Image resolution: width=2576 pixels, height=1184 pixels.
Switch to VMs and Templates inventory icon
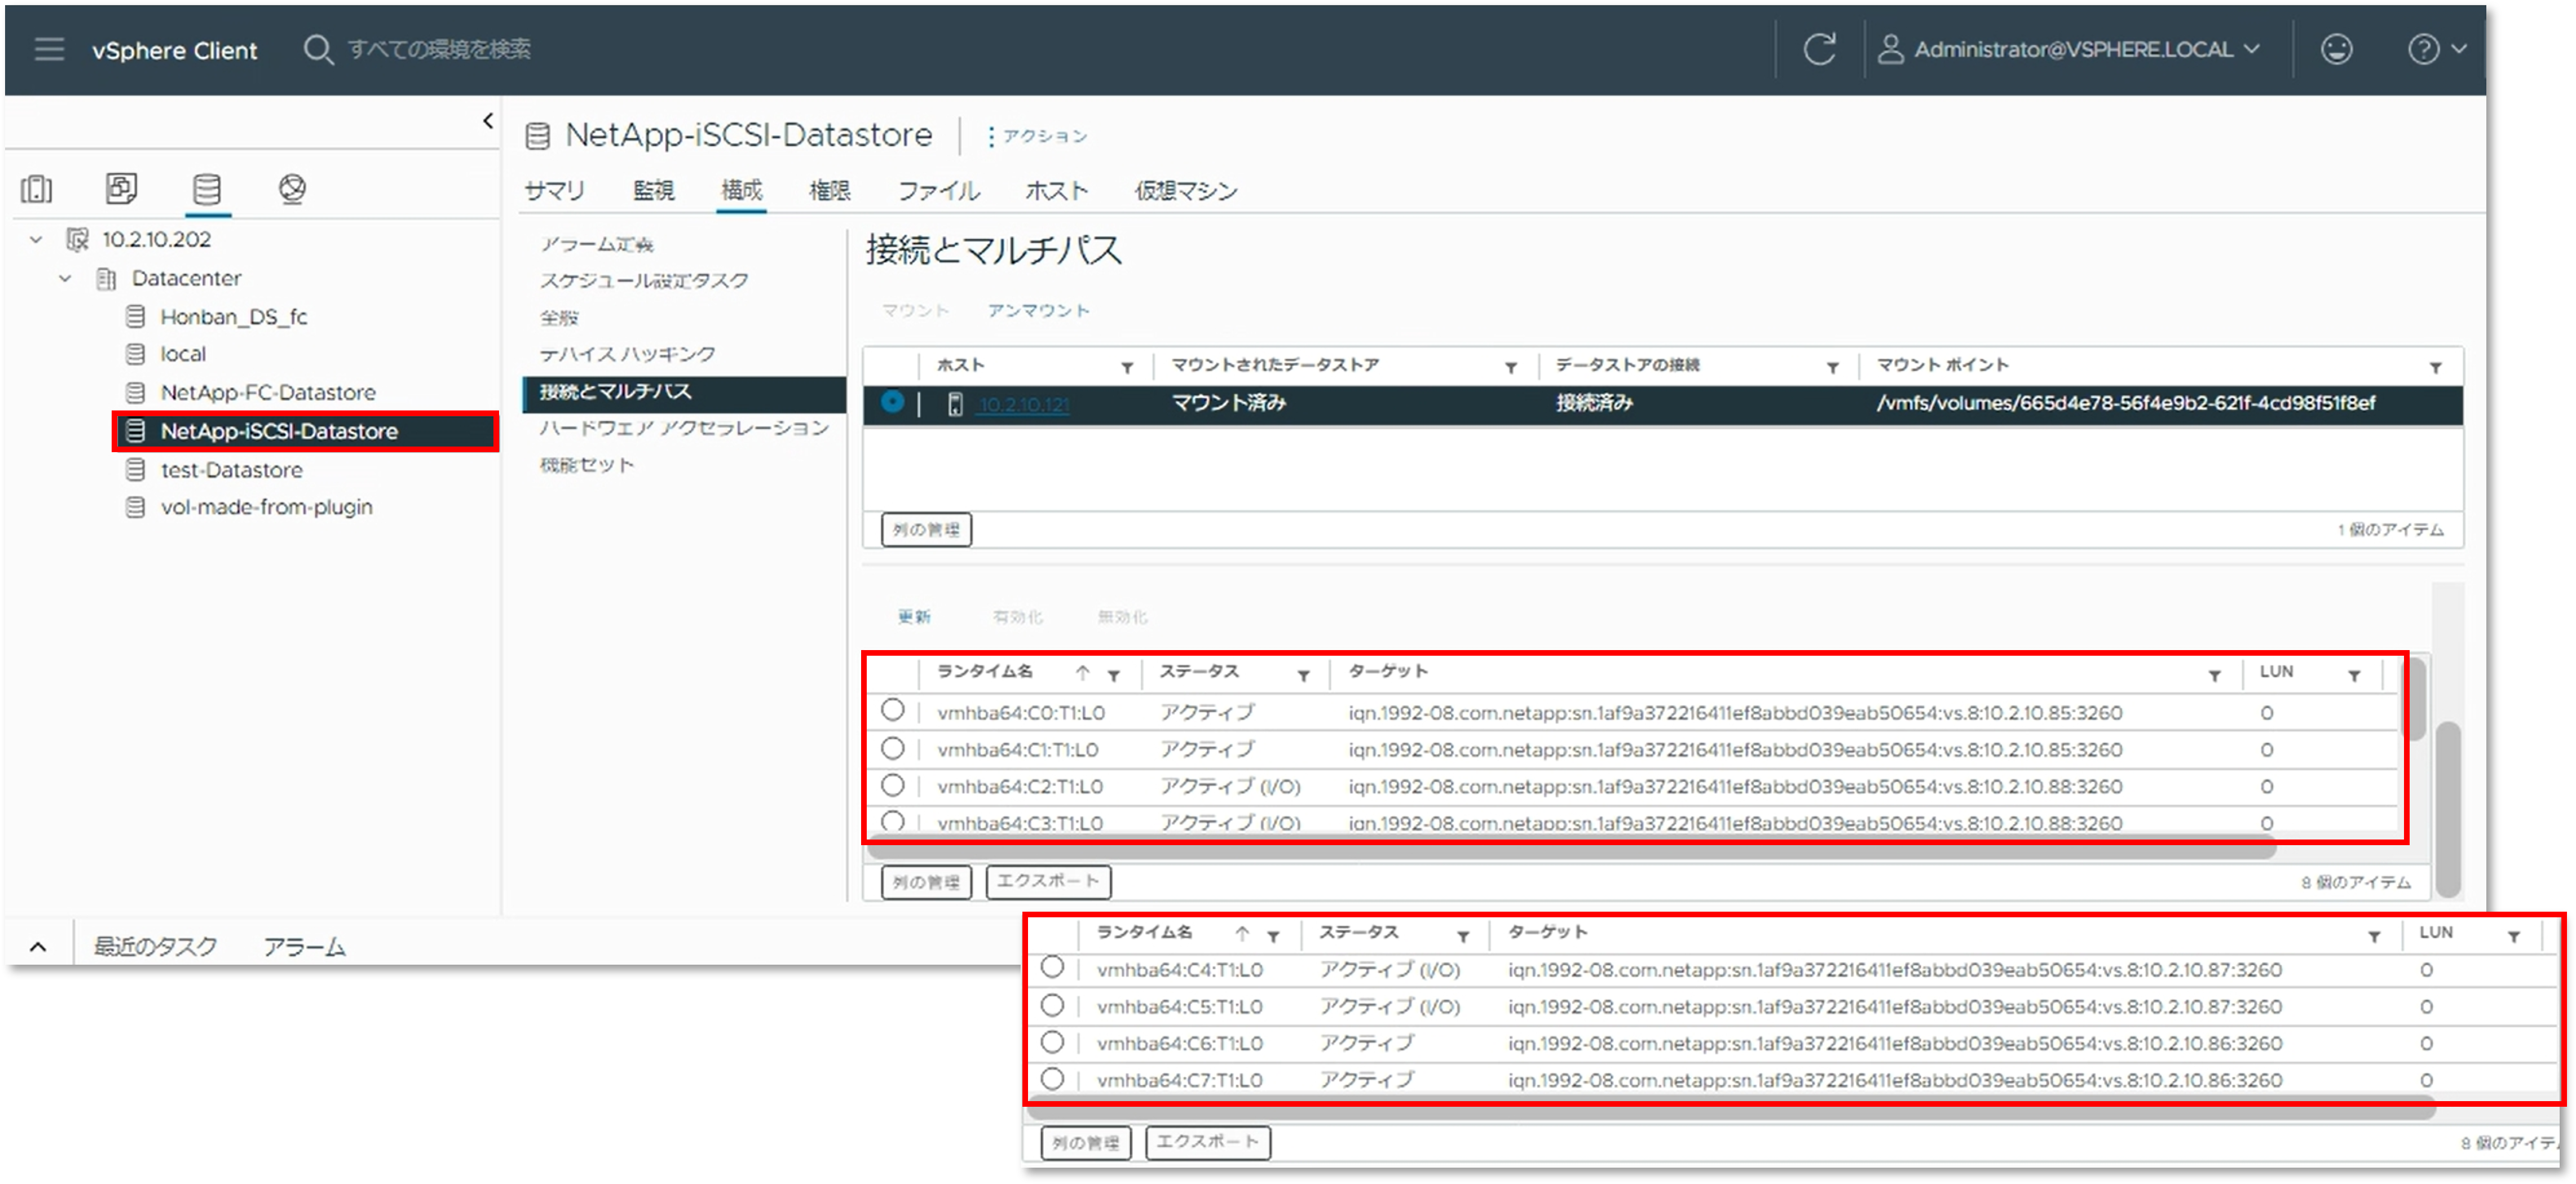coord(122,188)
